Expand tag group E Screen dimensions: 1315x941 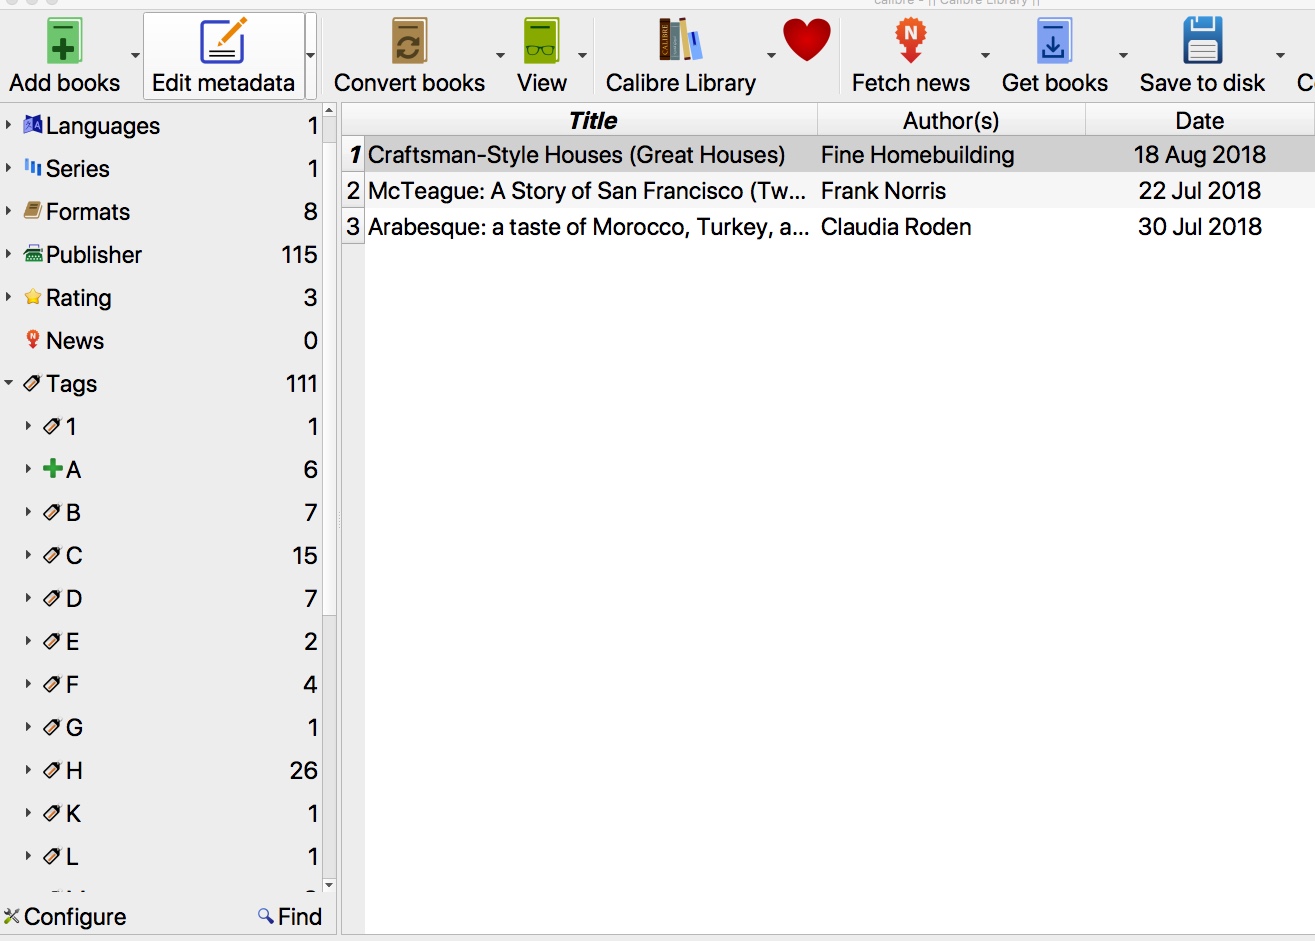(29, 641)
